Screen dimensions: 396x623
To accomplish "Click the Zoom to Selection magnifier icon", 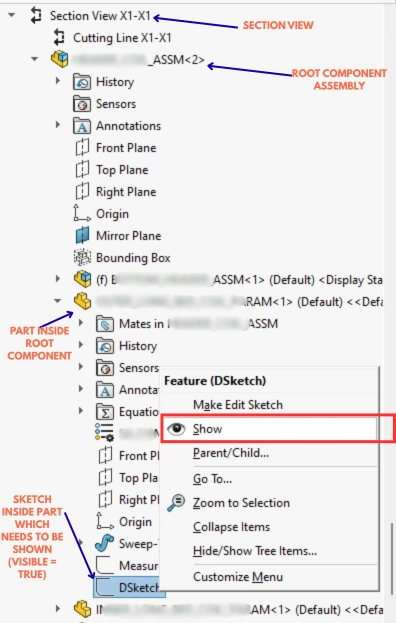I will point(176,502).
